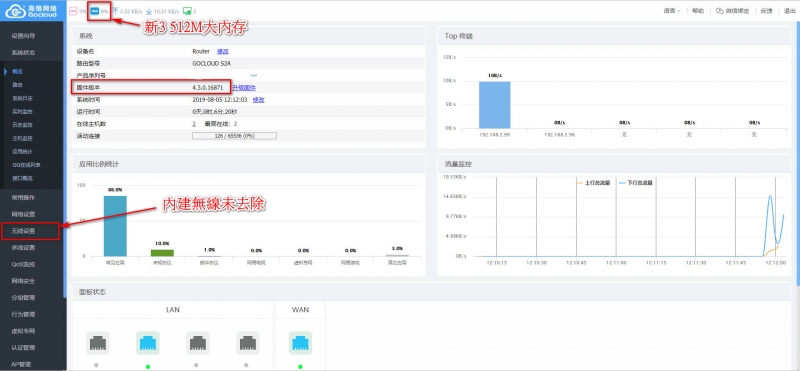800x371 pixels.
Task: Open 实时监控 real-time monitoring
Action: 22,111
